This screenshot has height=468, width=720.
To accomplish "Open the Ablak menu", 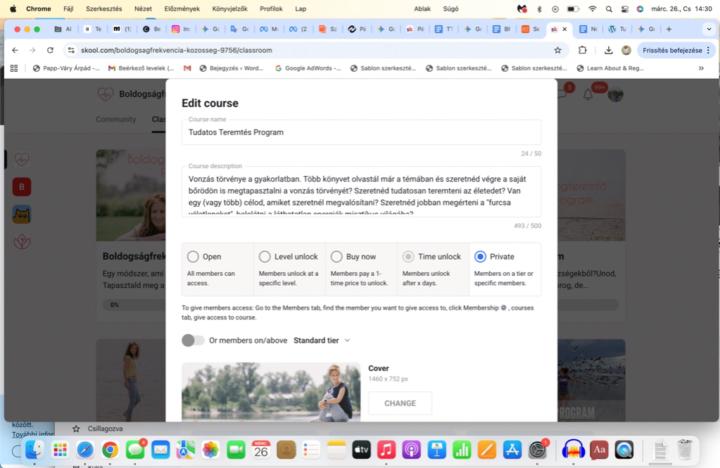I will pyautogui.click(x=422, y=9).
